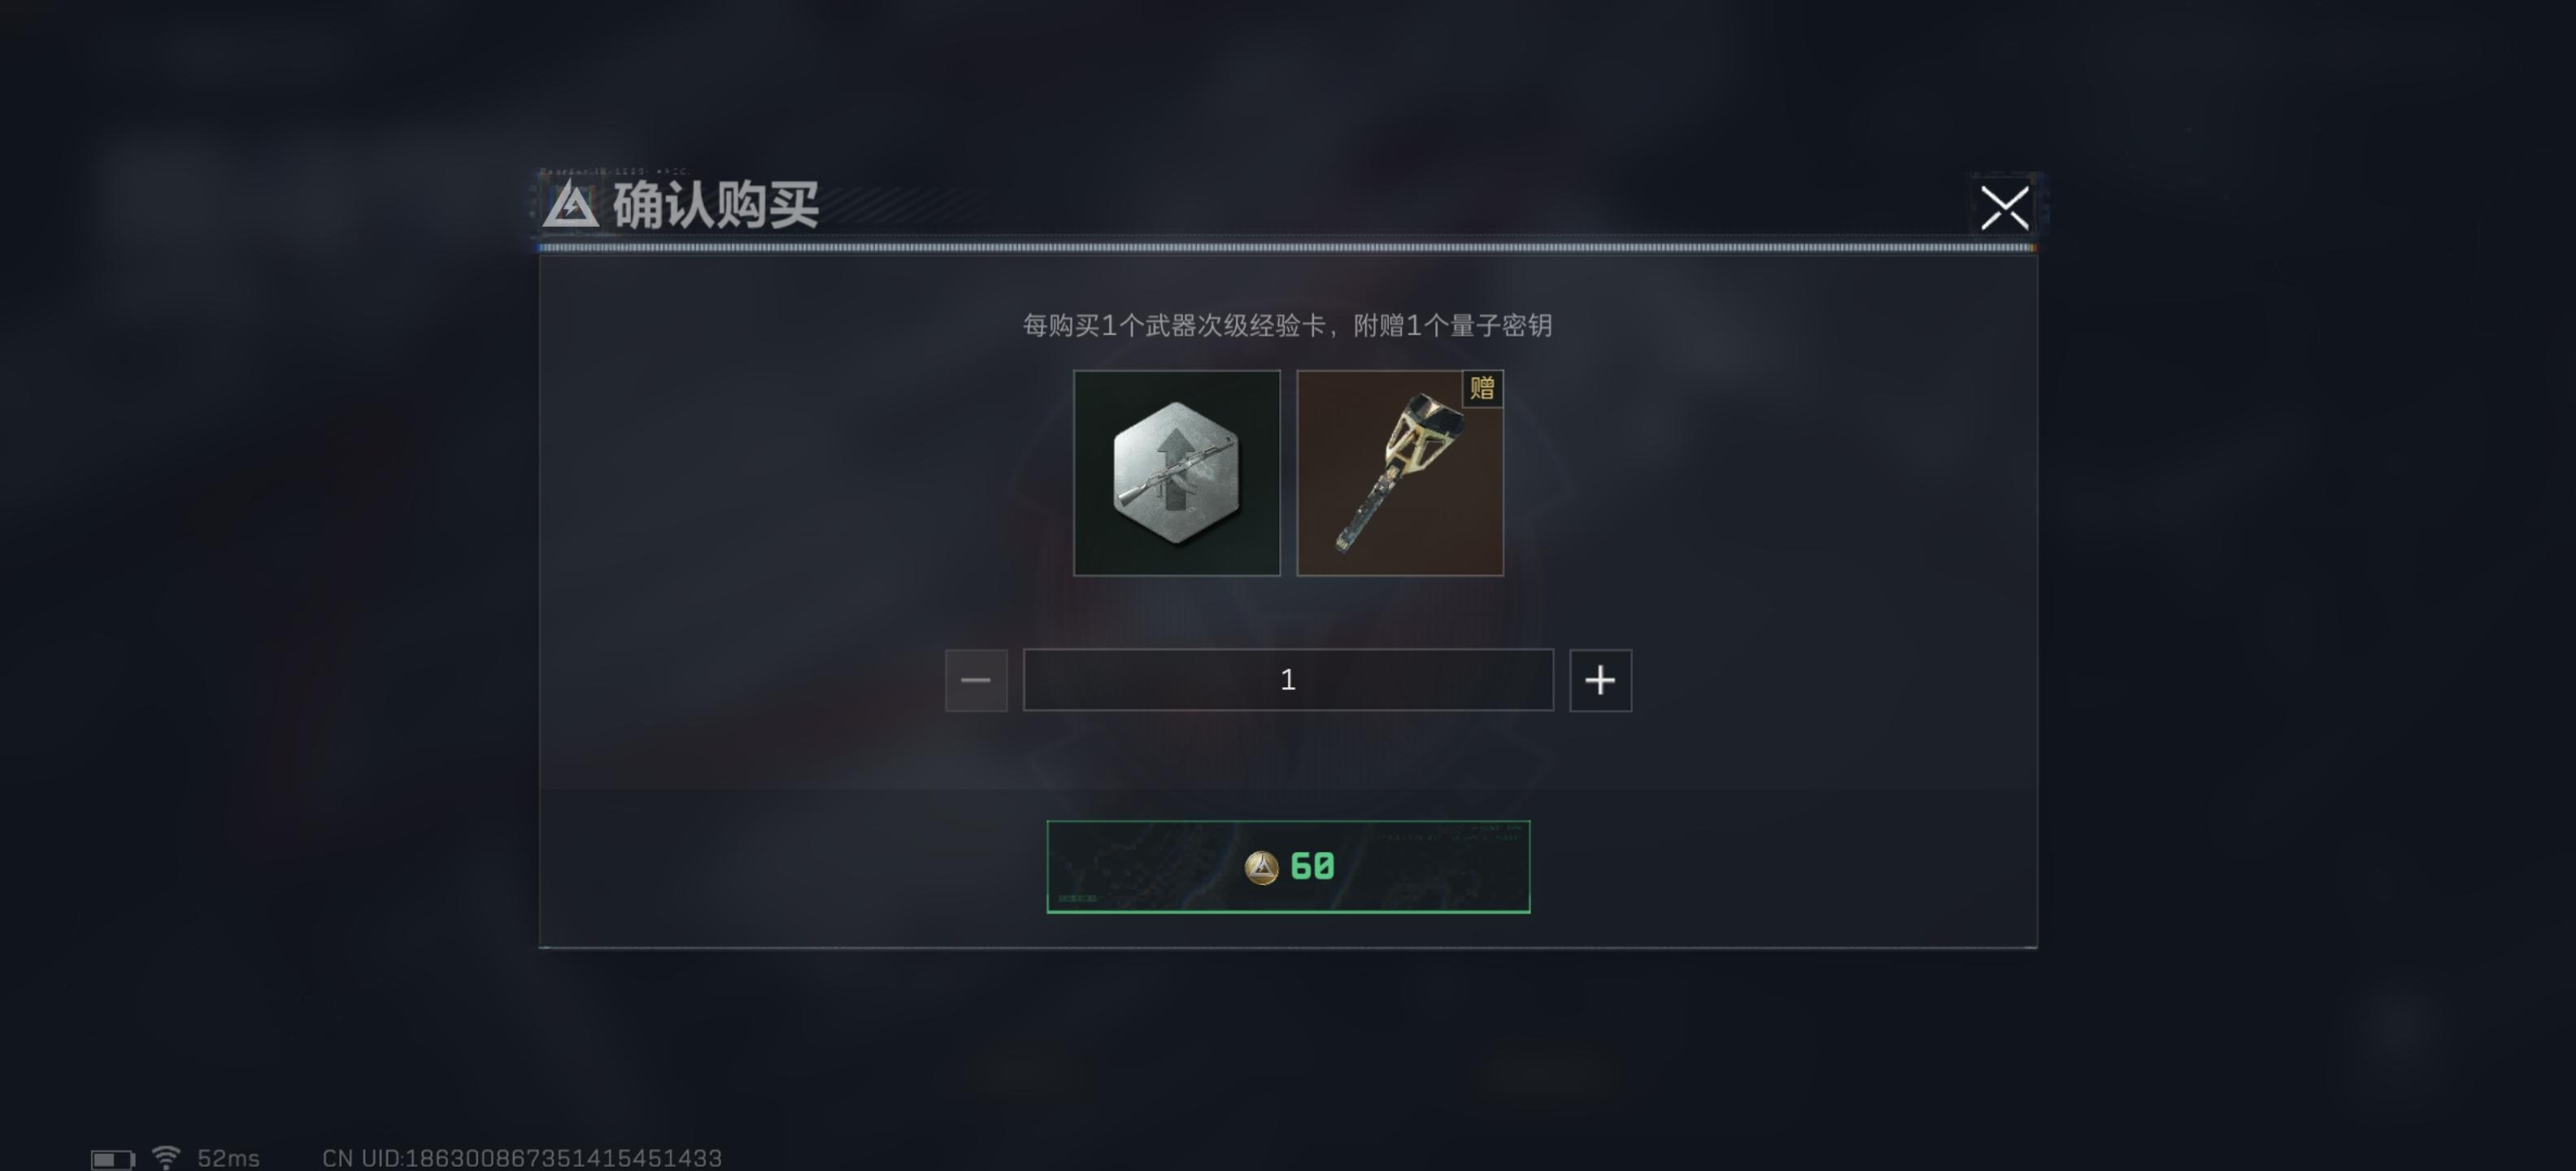Click the quantum key gift item

1400,473
